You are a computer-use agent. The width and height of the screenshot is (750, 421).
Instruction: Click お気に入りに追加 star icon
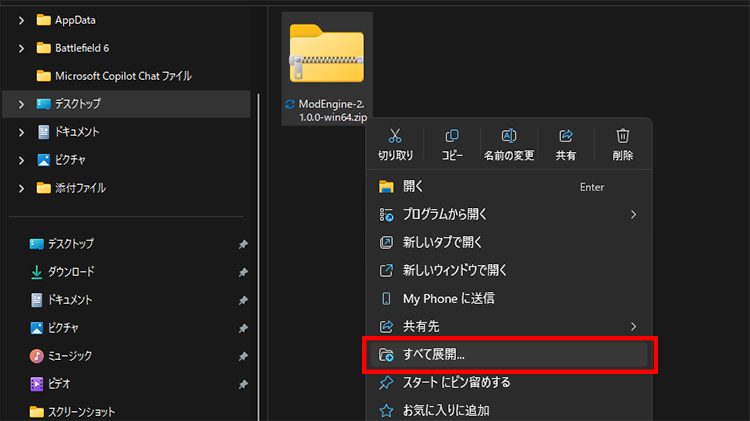coord(386,409)
